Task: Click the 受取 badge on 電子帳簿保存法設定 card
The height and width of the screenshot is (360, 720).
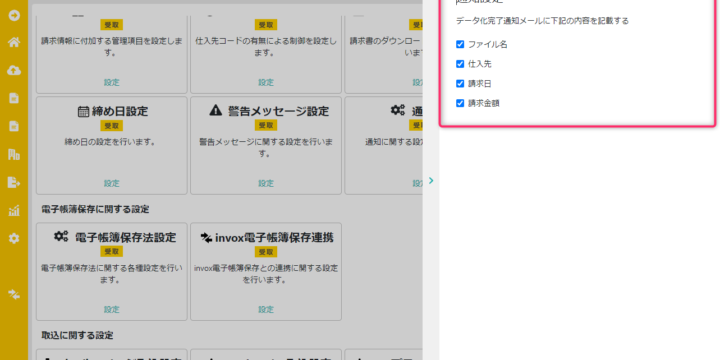Action: pyautogui.click(x=112, y=252)
